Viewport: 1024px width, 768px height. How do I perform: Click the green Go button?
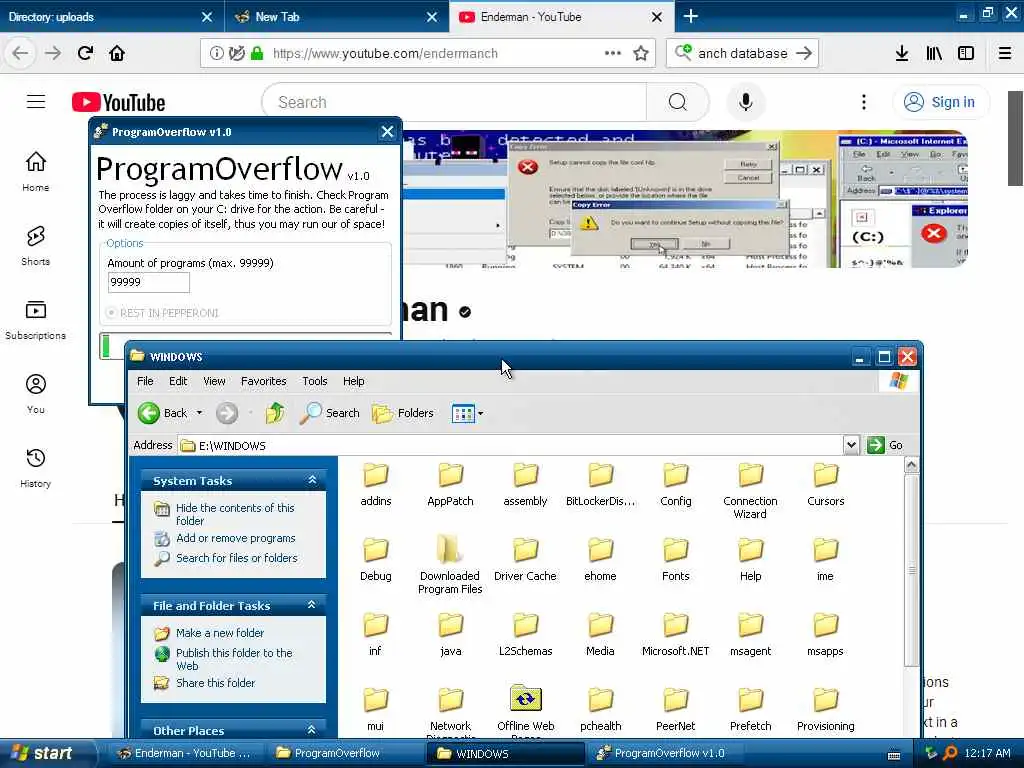885,445
